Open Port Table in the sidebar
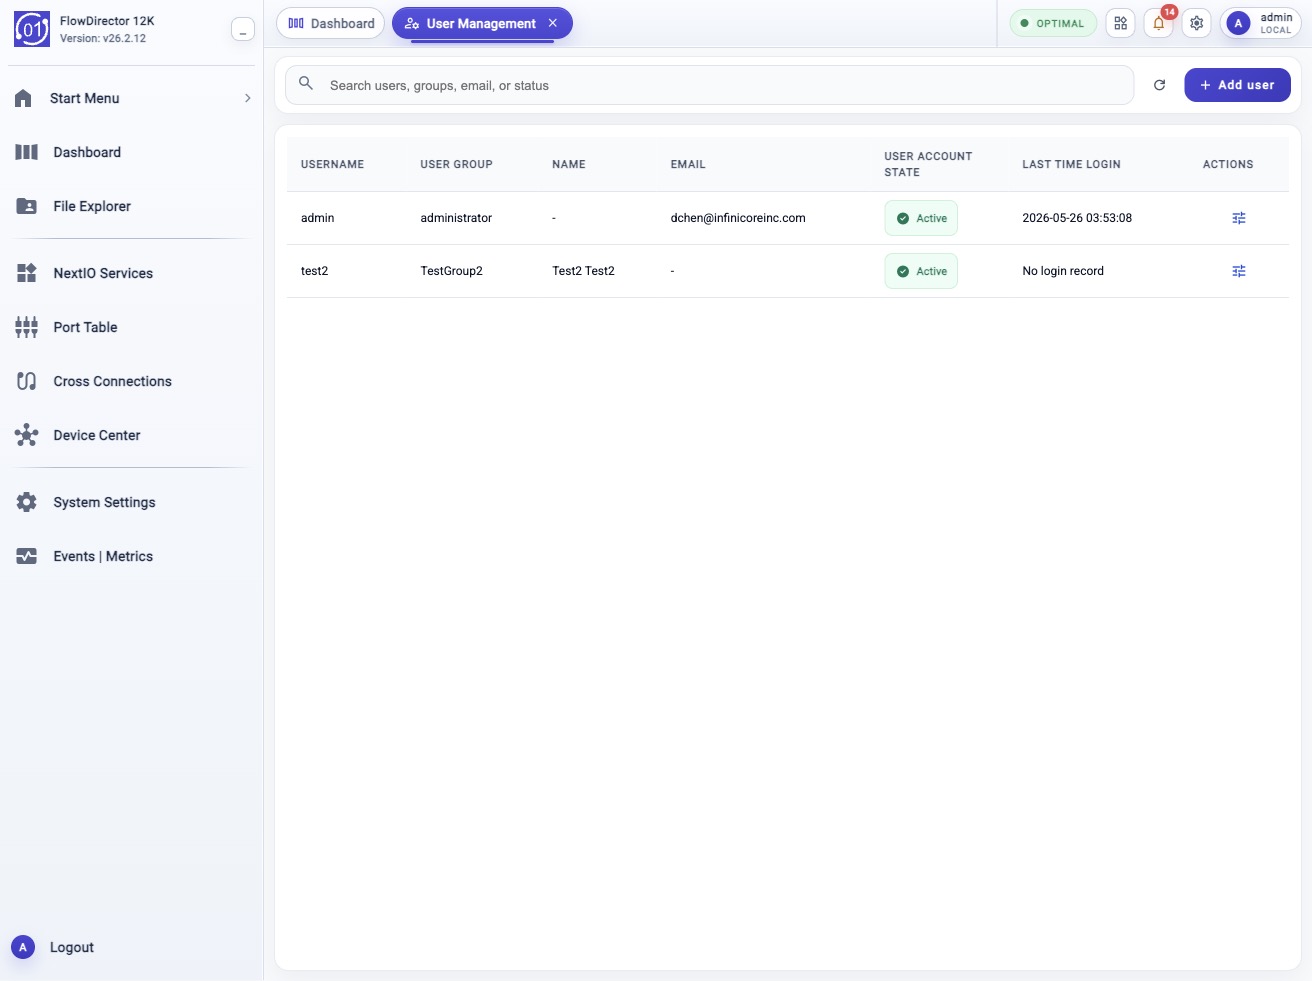Image resolution: width=1312 pixels, height=981 pixels. (x=132, y=327)
